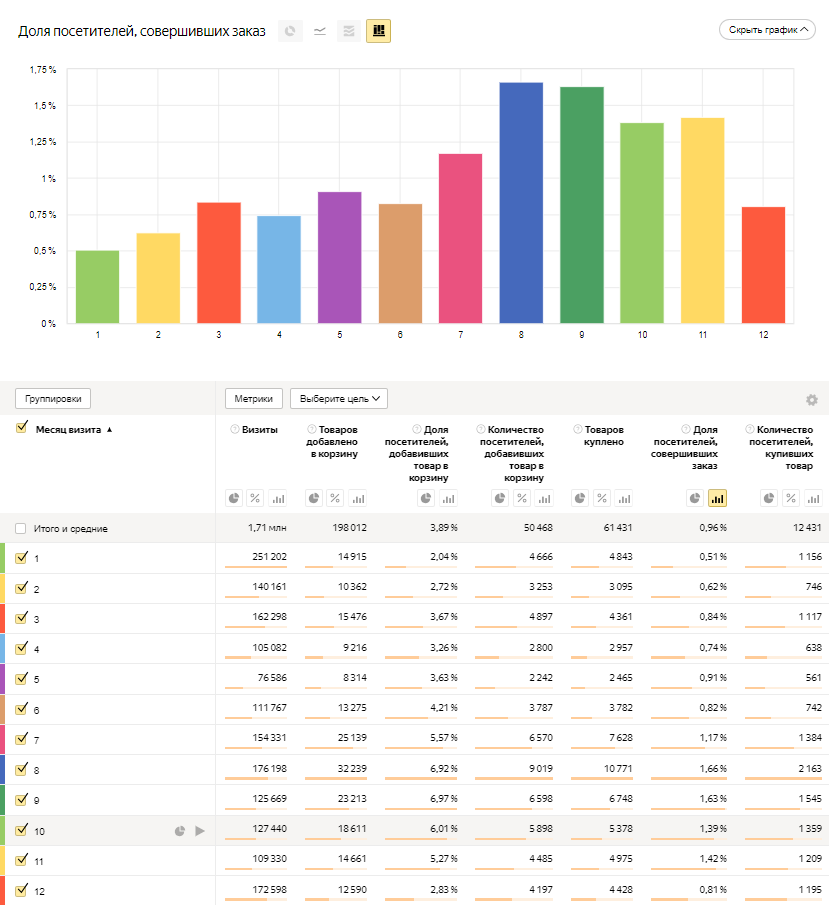Open the Метрики menu
Image resolution: width=829 pixels, height=914 pixels.
tap(254, 398)
